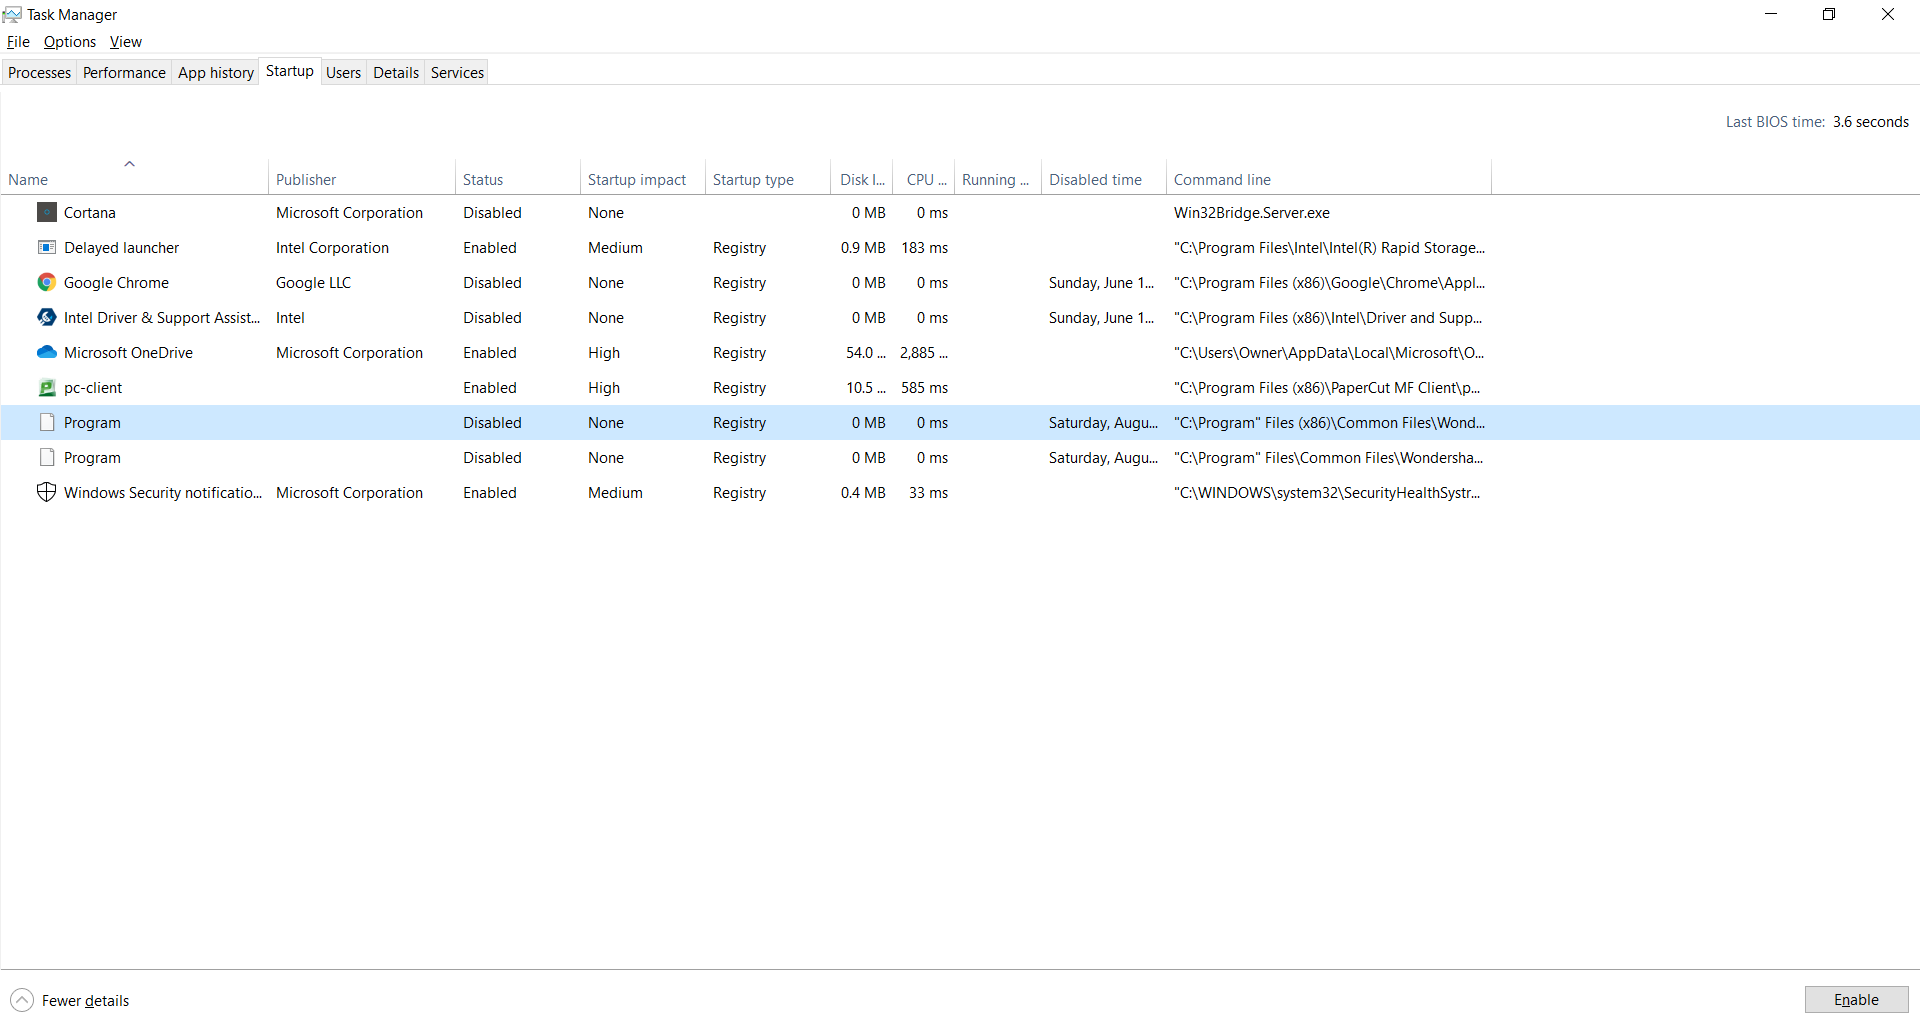Image resolution: width=1920 pixels, height=1030 pixels.
Task: Click the file icon of the highlighted Program row
Action: tap(47, 422)
